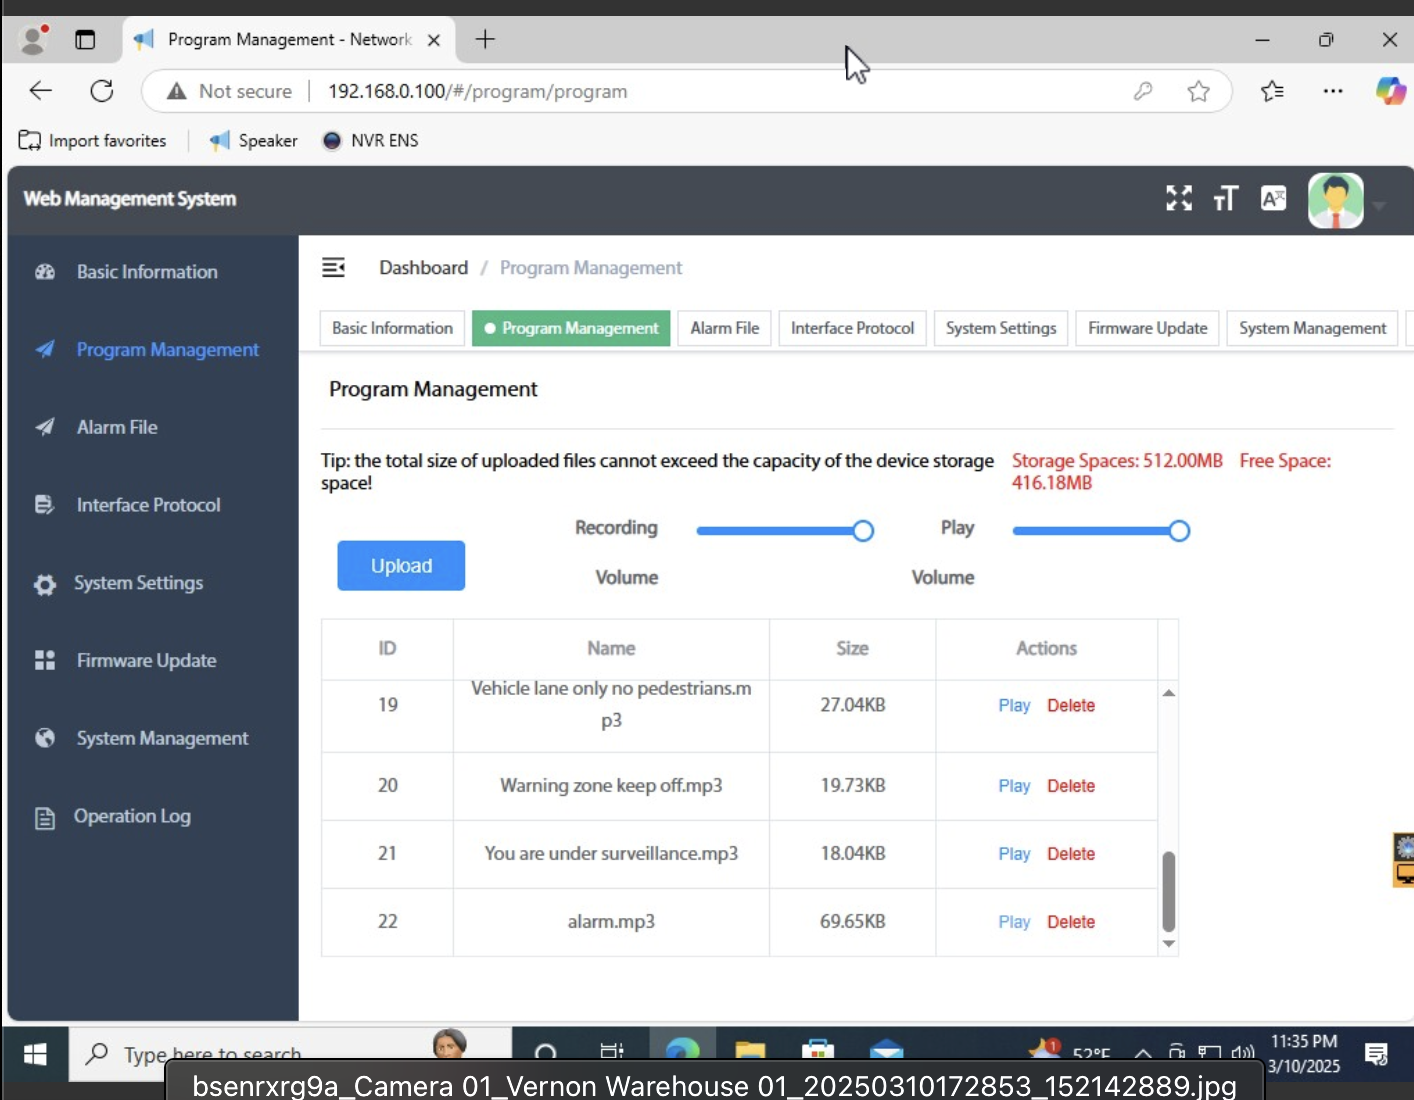
Task: Switch to the System Settings tab
Action: coord(1001,328)
